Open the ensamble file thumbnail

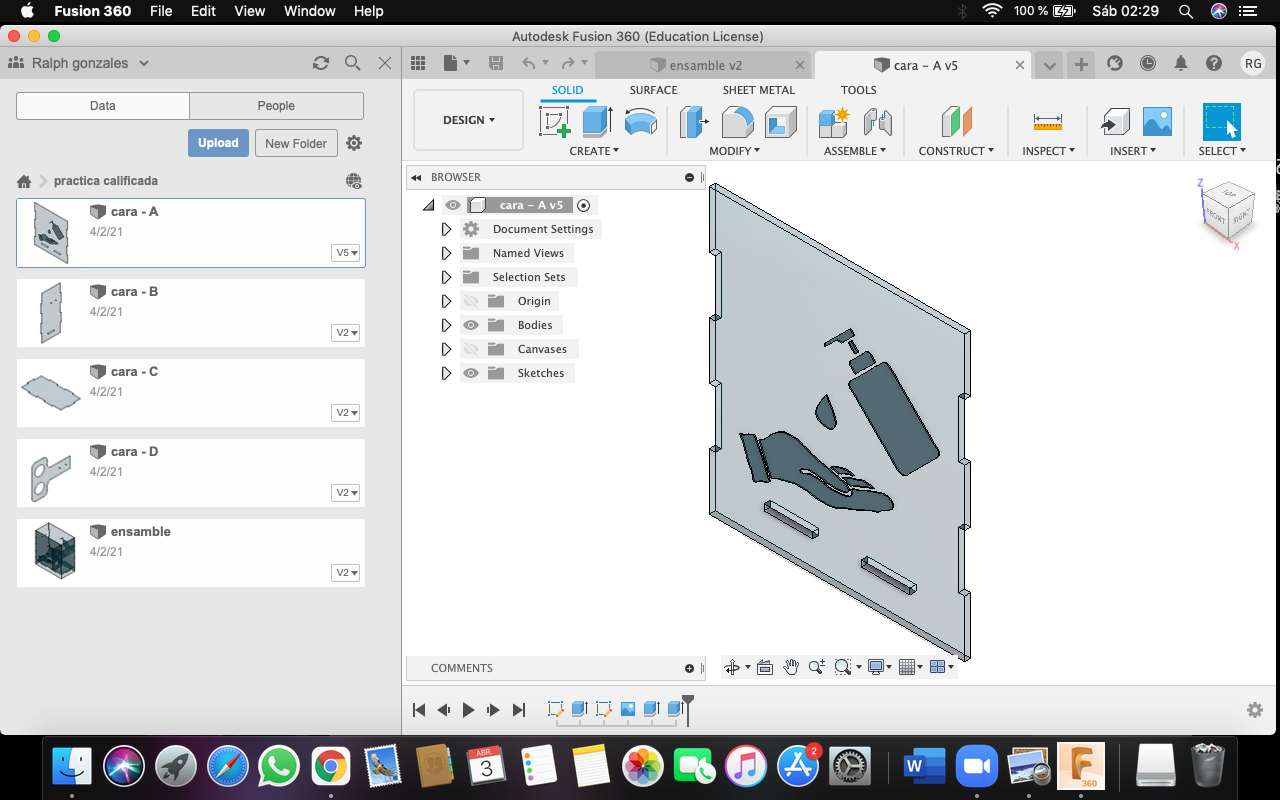point(52,552)
